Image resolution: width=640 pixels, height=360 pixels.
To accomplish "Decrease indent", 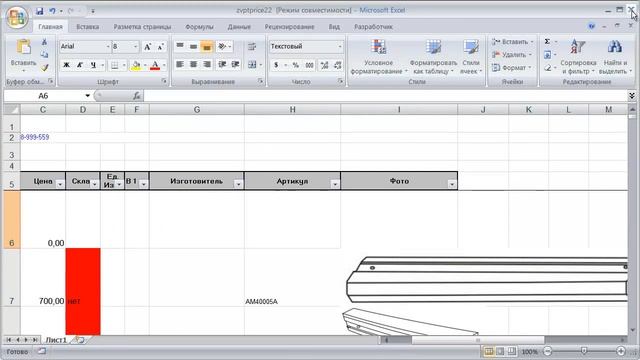I will pos(222,64).
